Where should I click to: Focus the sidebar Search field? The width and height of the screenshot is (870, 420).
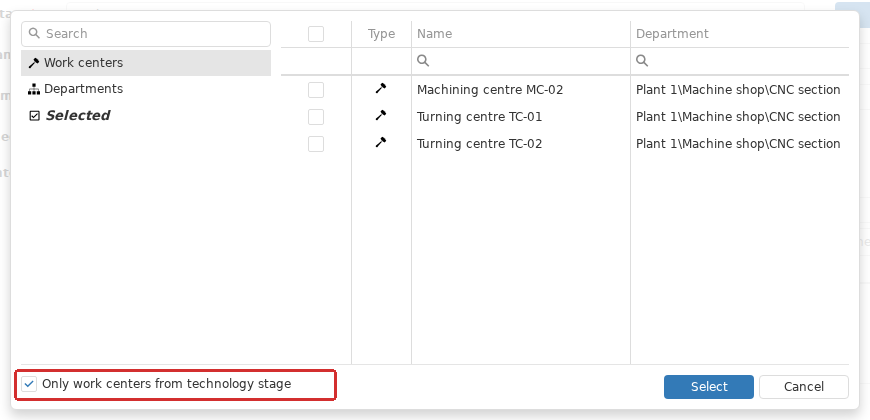pos(146,34)
